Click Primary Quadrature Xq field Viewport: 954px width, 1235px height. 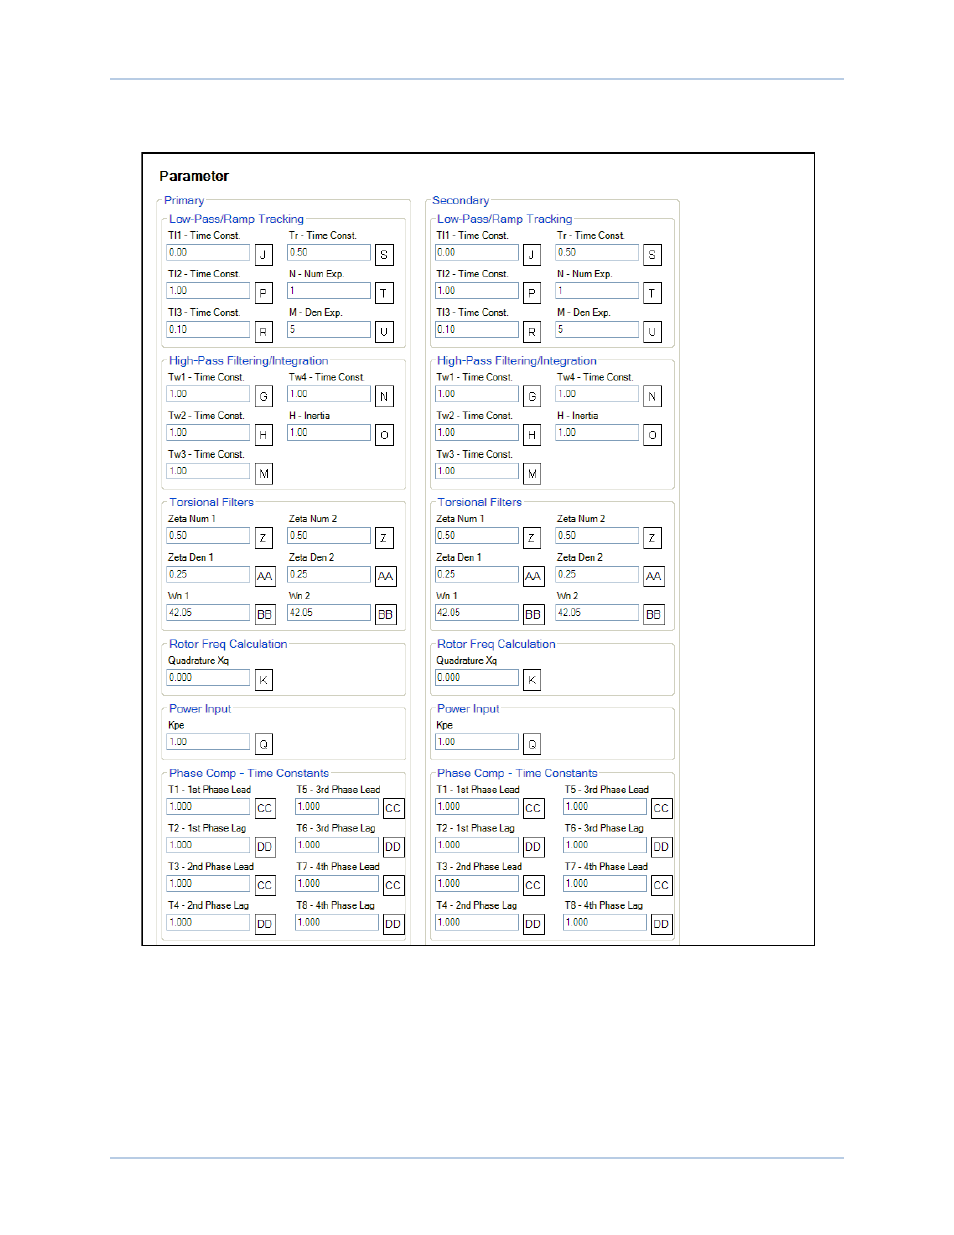point(208,678)
